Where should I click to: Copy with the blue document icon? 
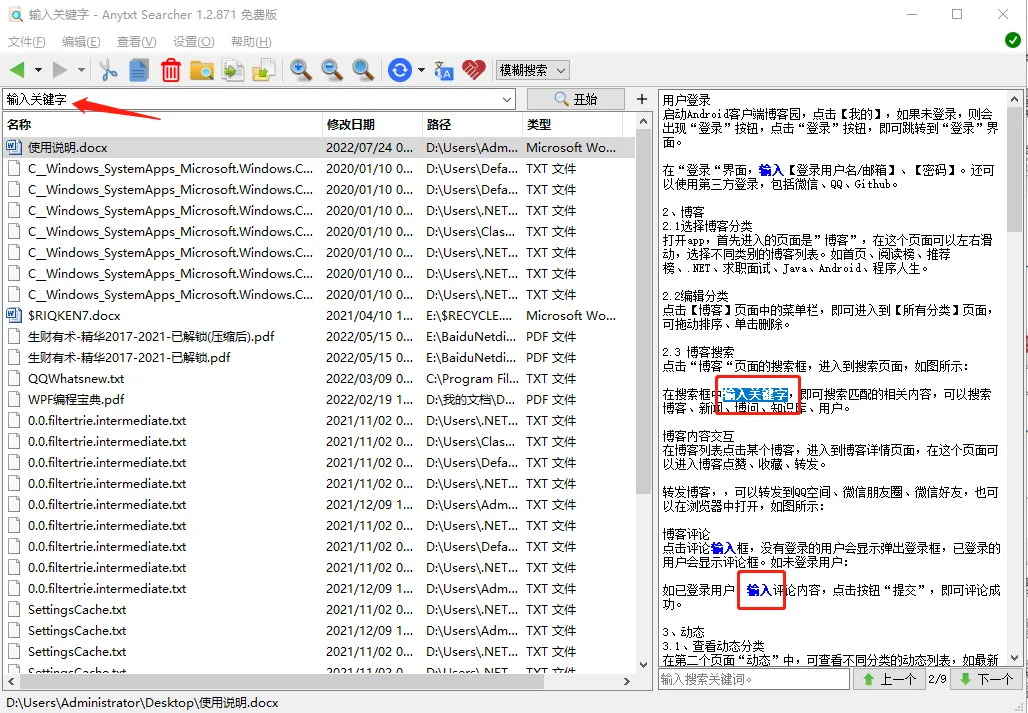click(139, 69)
